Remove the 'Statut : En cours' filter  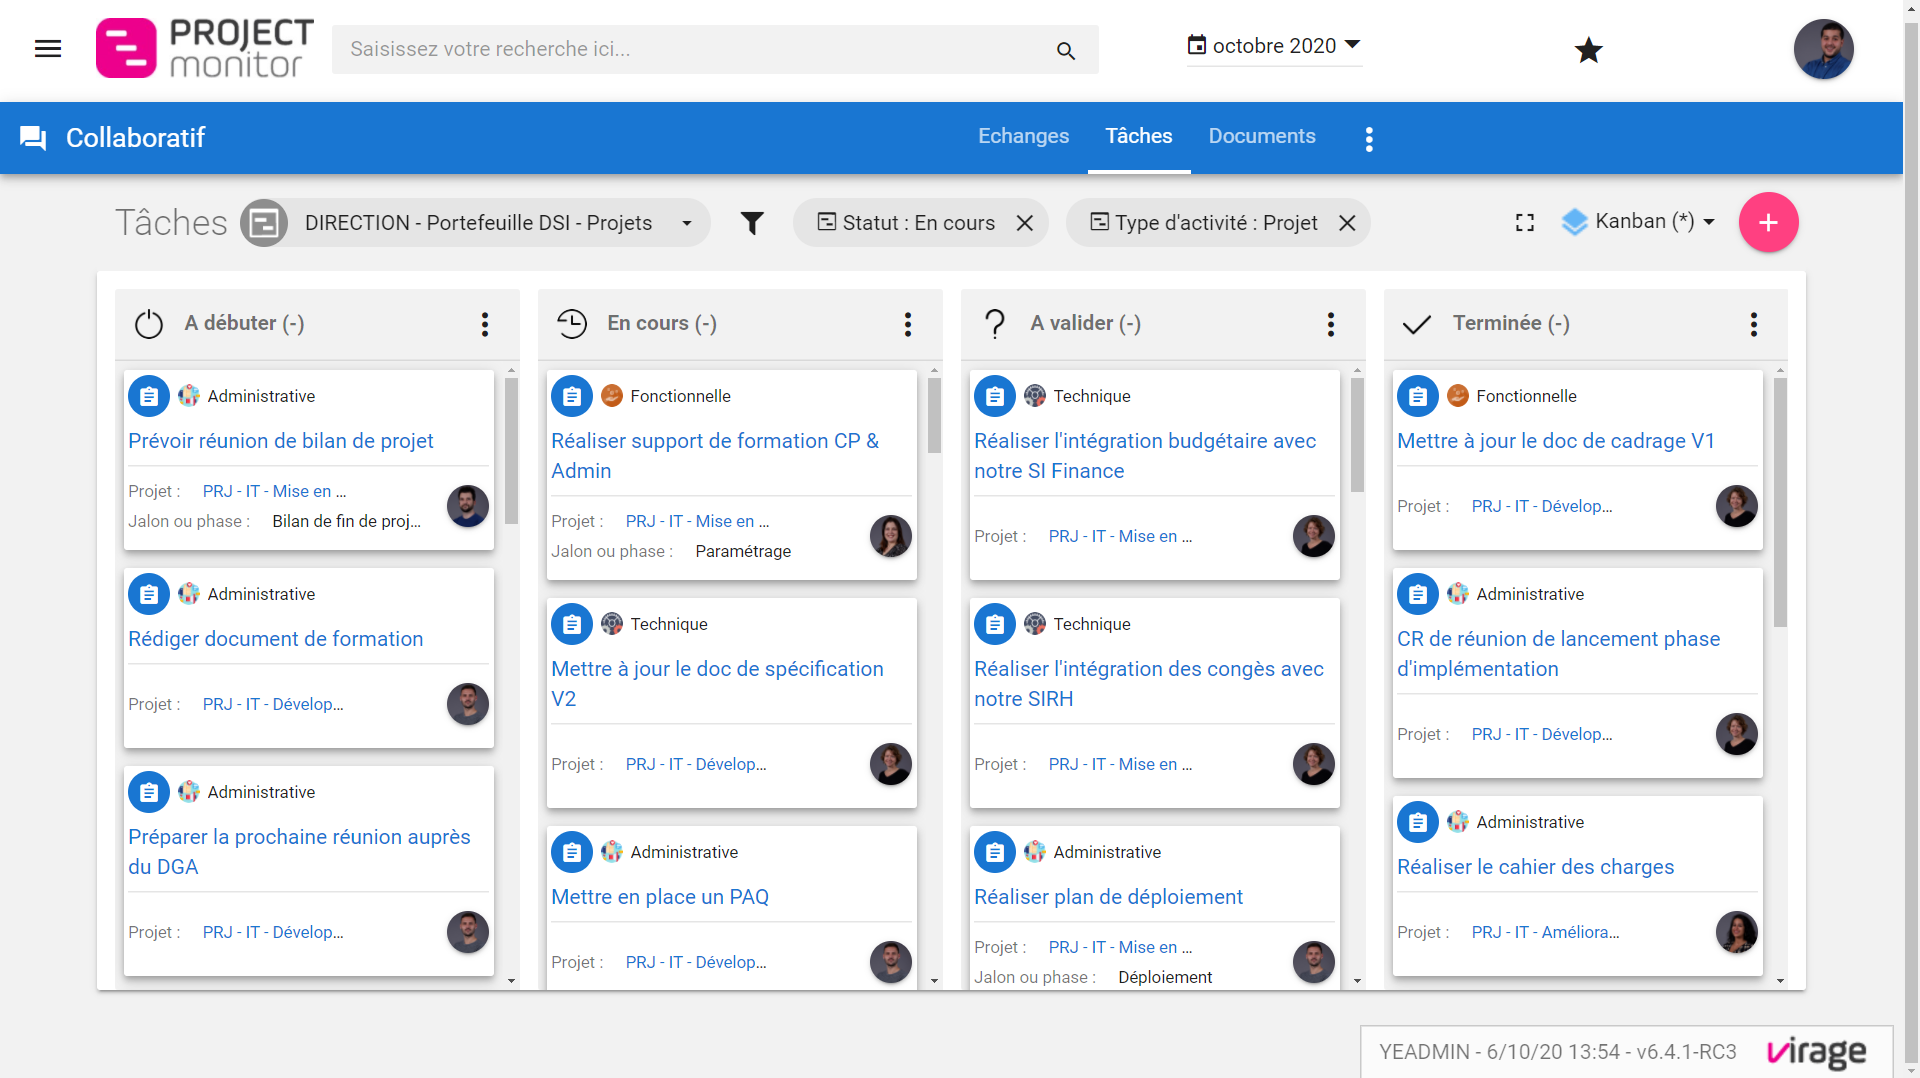point(1025,223)
